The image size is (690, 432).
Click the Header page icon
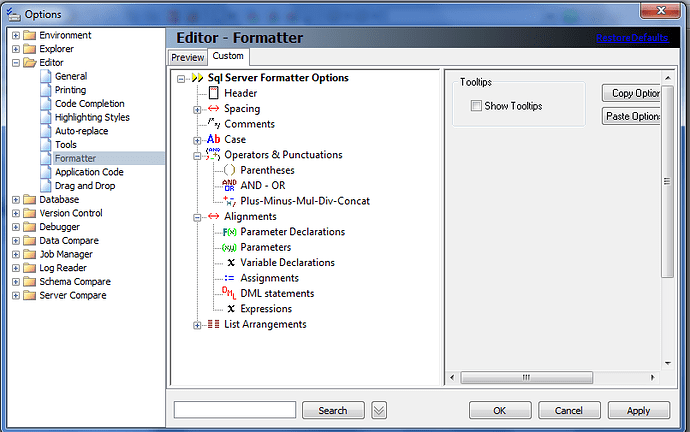tap(213, 93)
